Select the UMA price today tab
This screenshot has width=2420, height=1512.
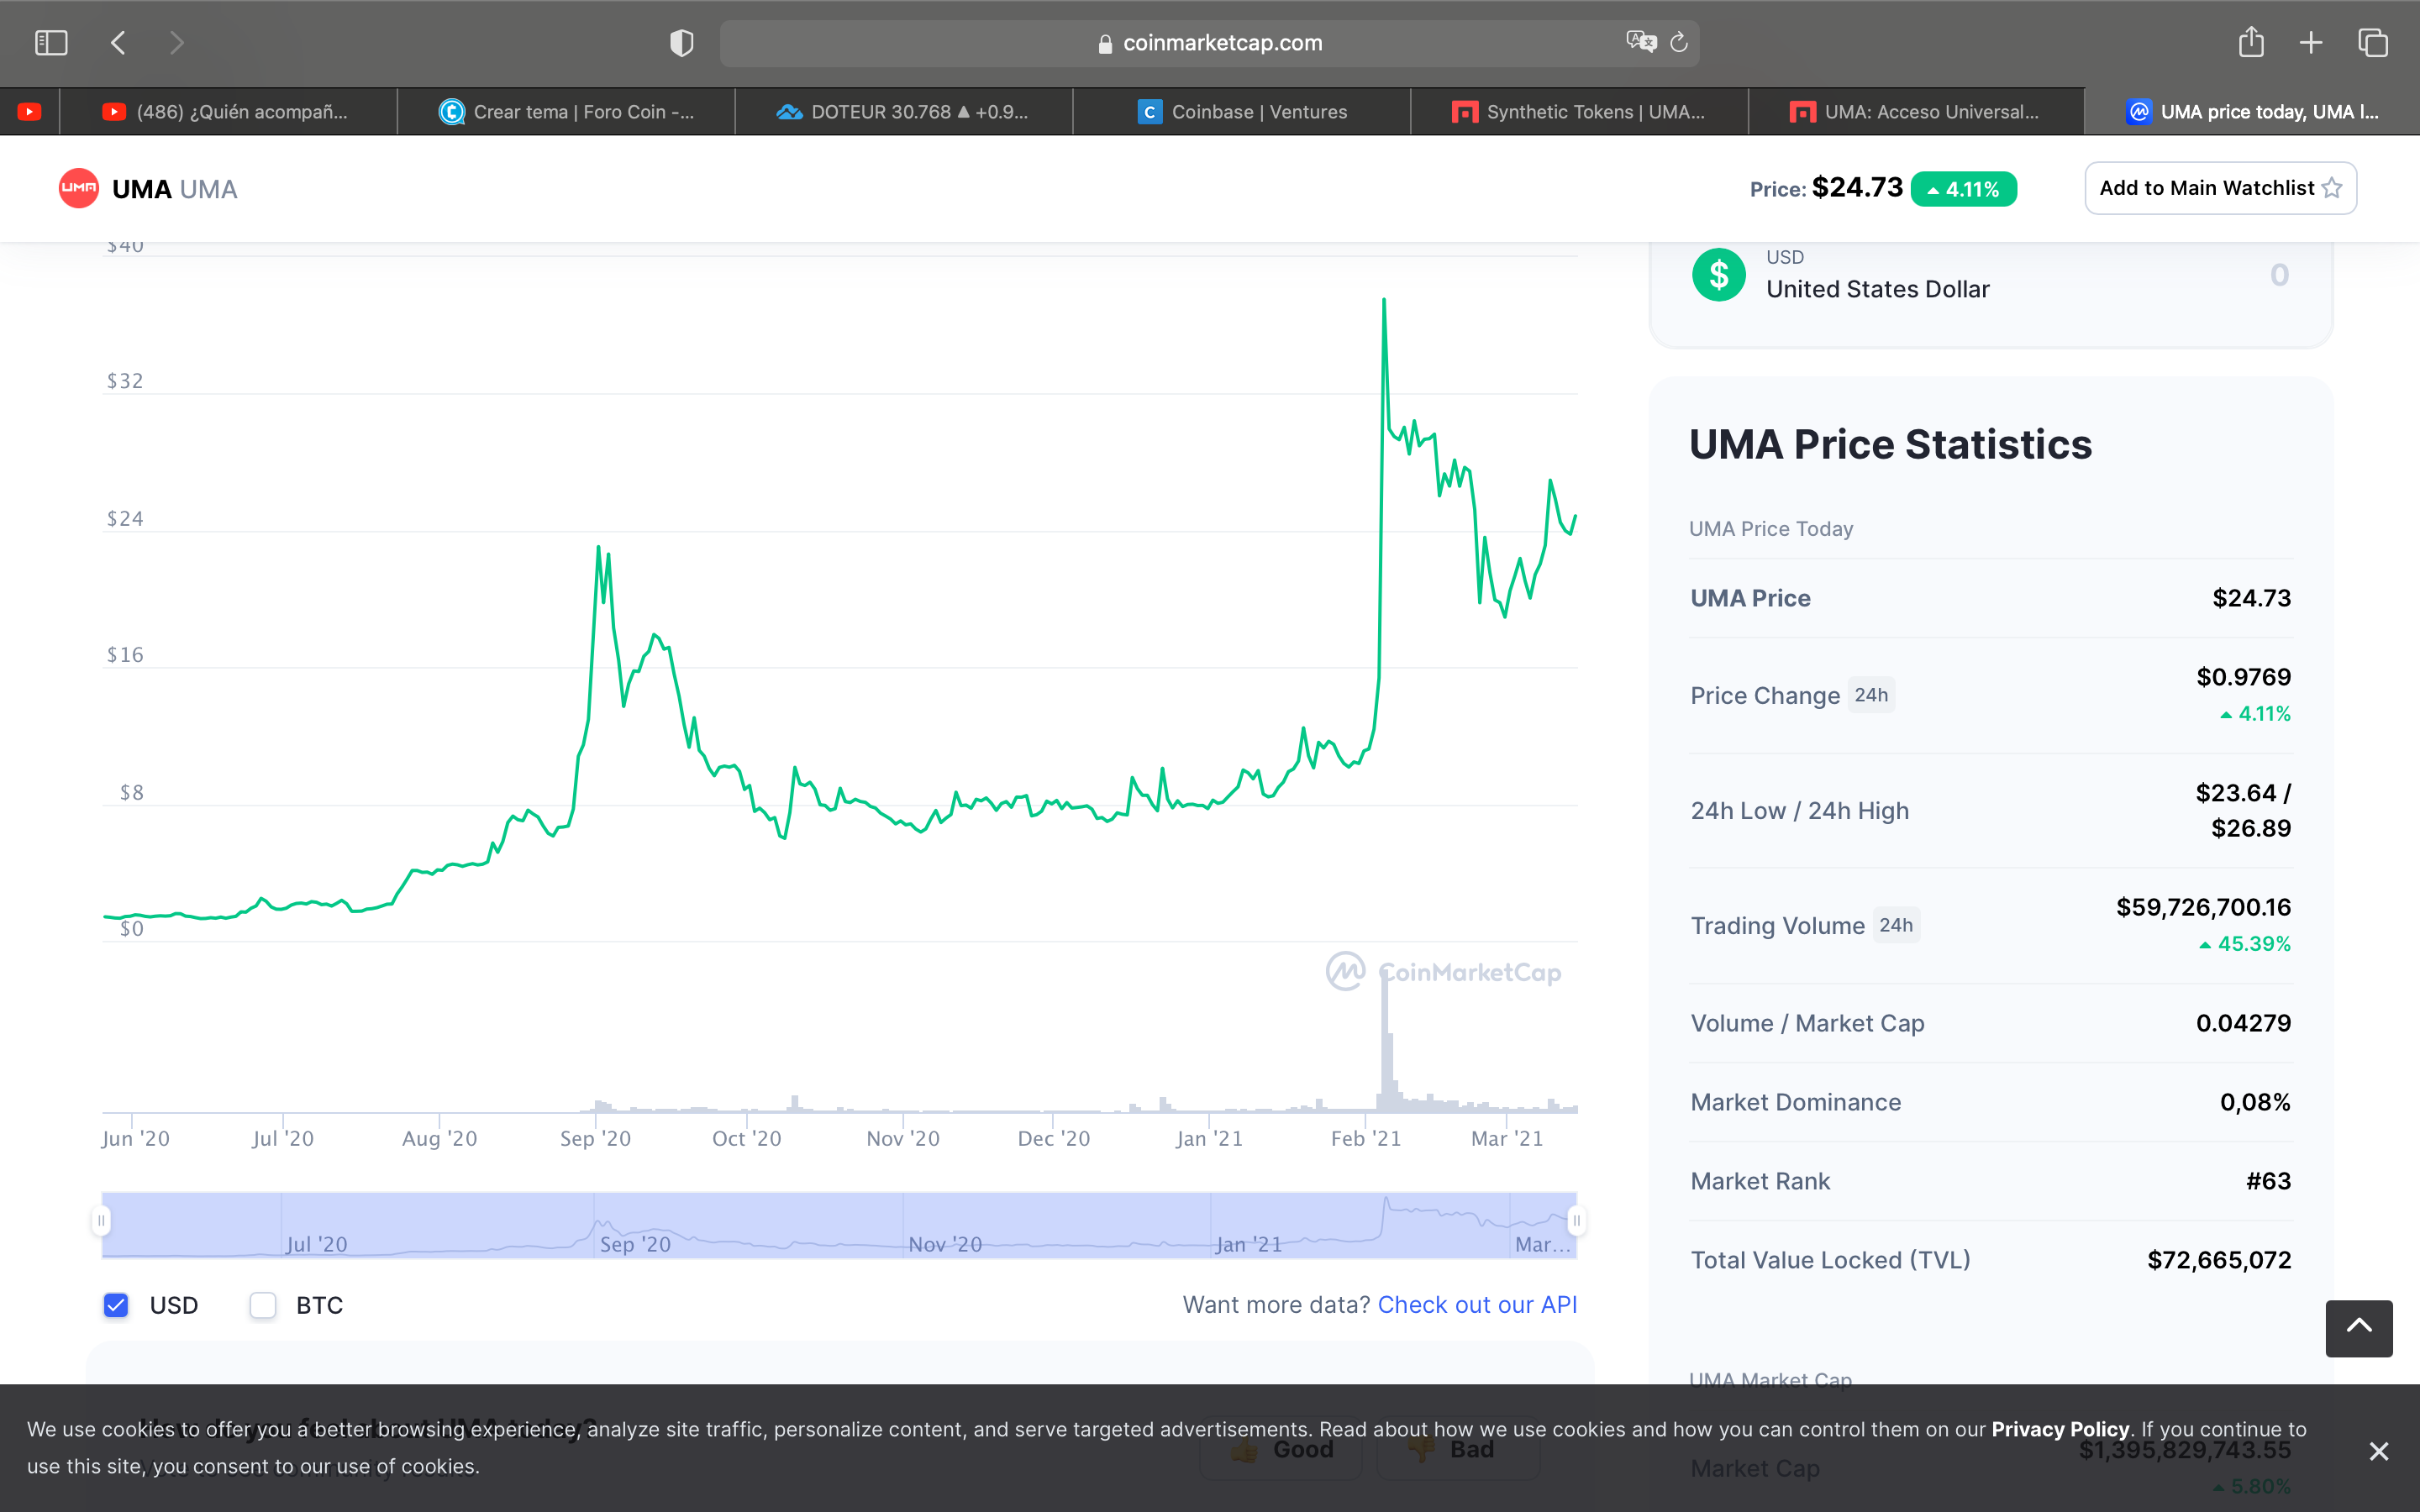point(2252,112)
